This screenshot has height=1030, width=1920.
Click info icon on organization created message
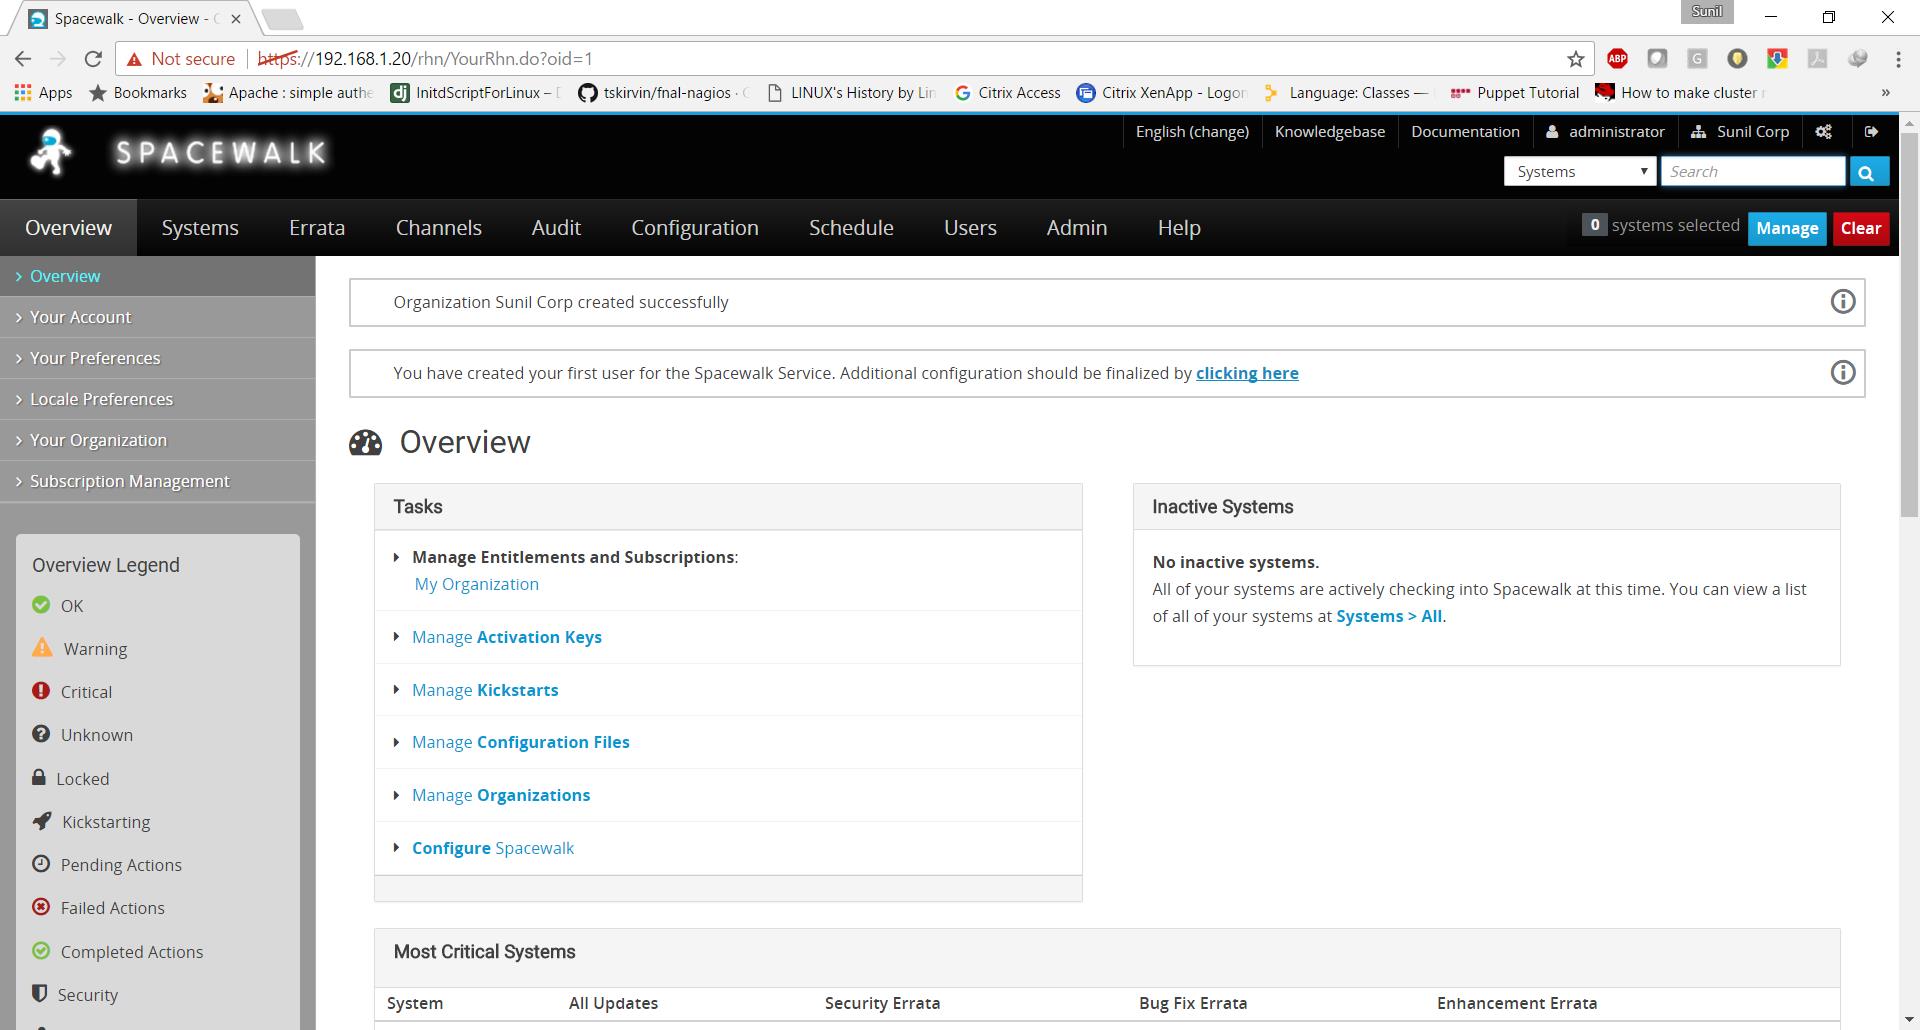pos(1842,302)
